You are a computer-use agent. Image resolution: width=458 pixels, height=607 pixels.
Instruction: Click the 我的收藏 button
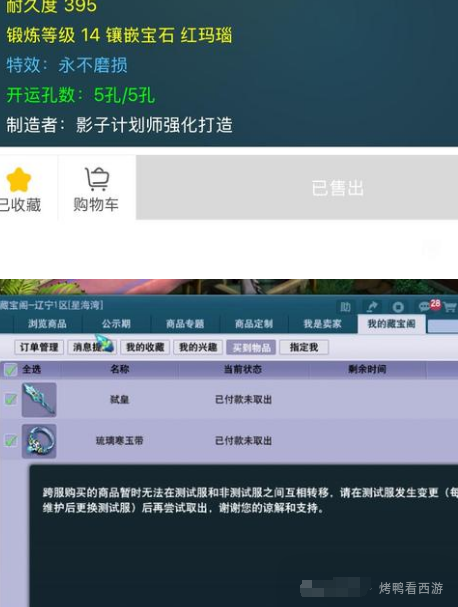[145, 347]
